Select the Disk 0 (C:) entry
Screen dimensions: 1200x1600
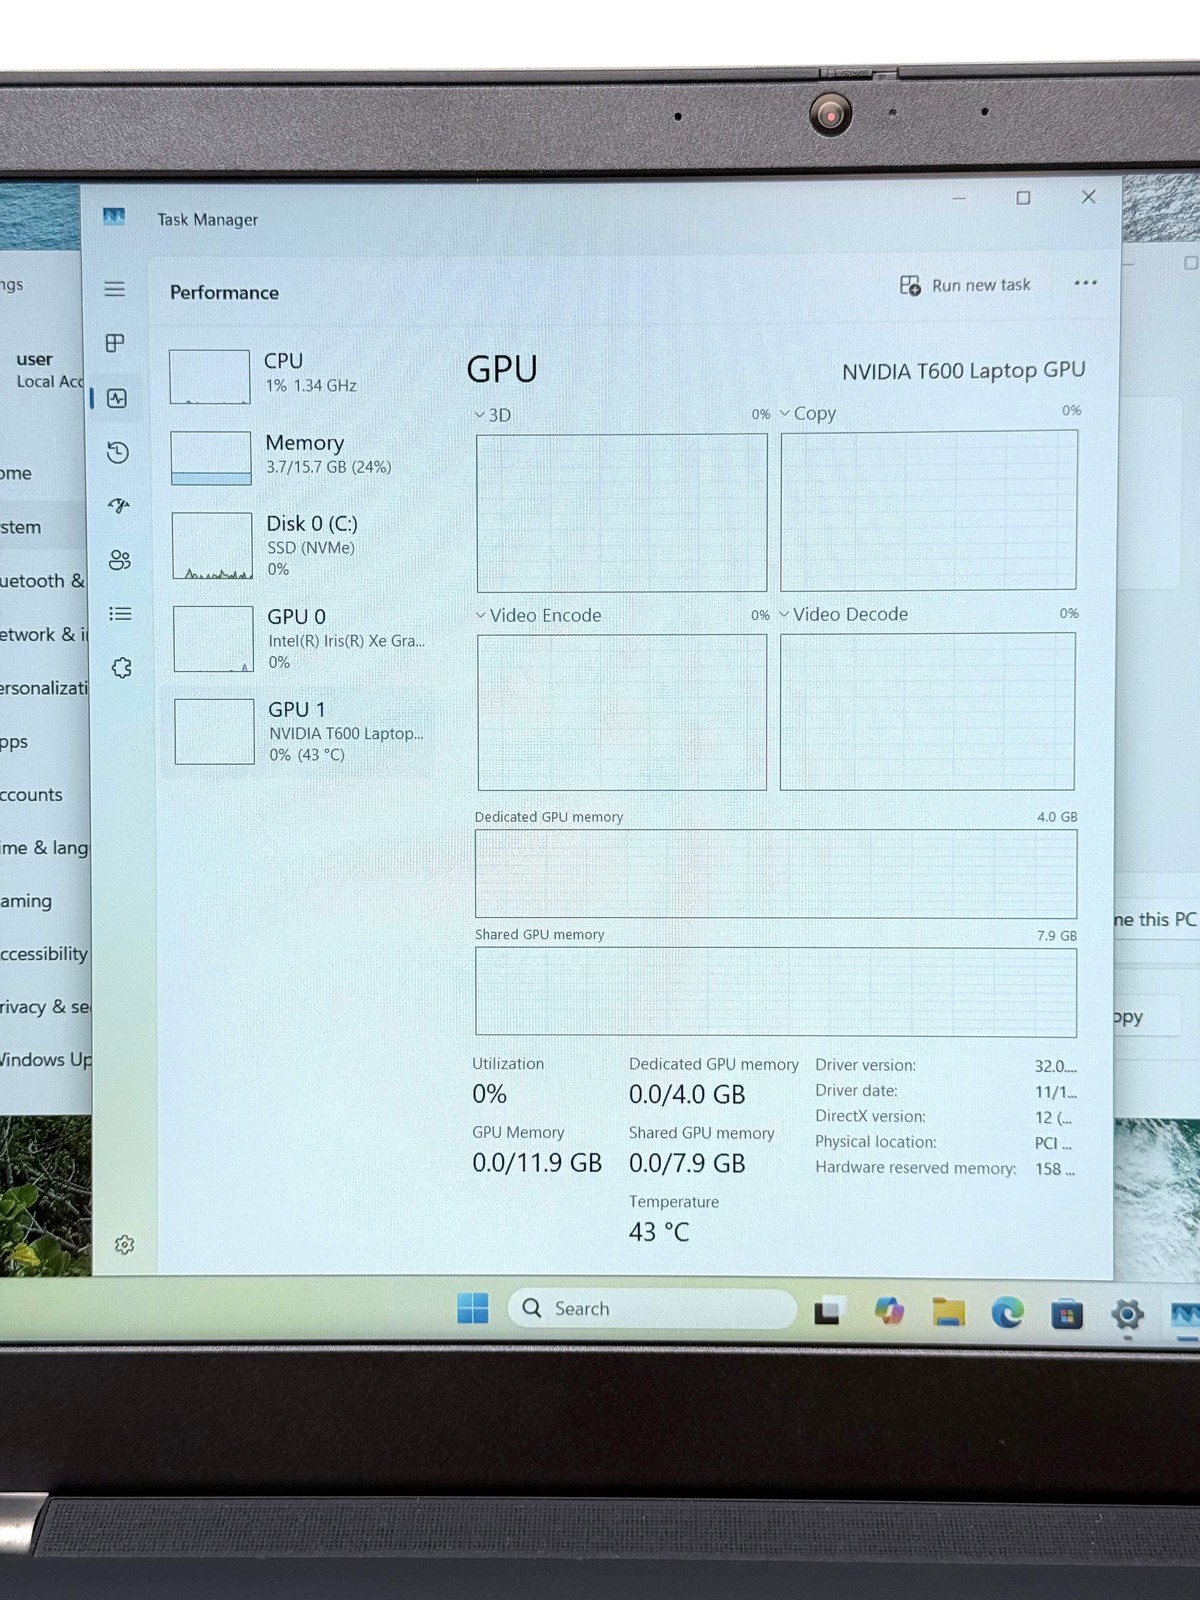point(300,546)
